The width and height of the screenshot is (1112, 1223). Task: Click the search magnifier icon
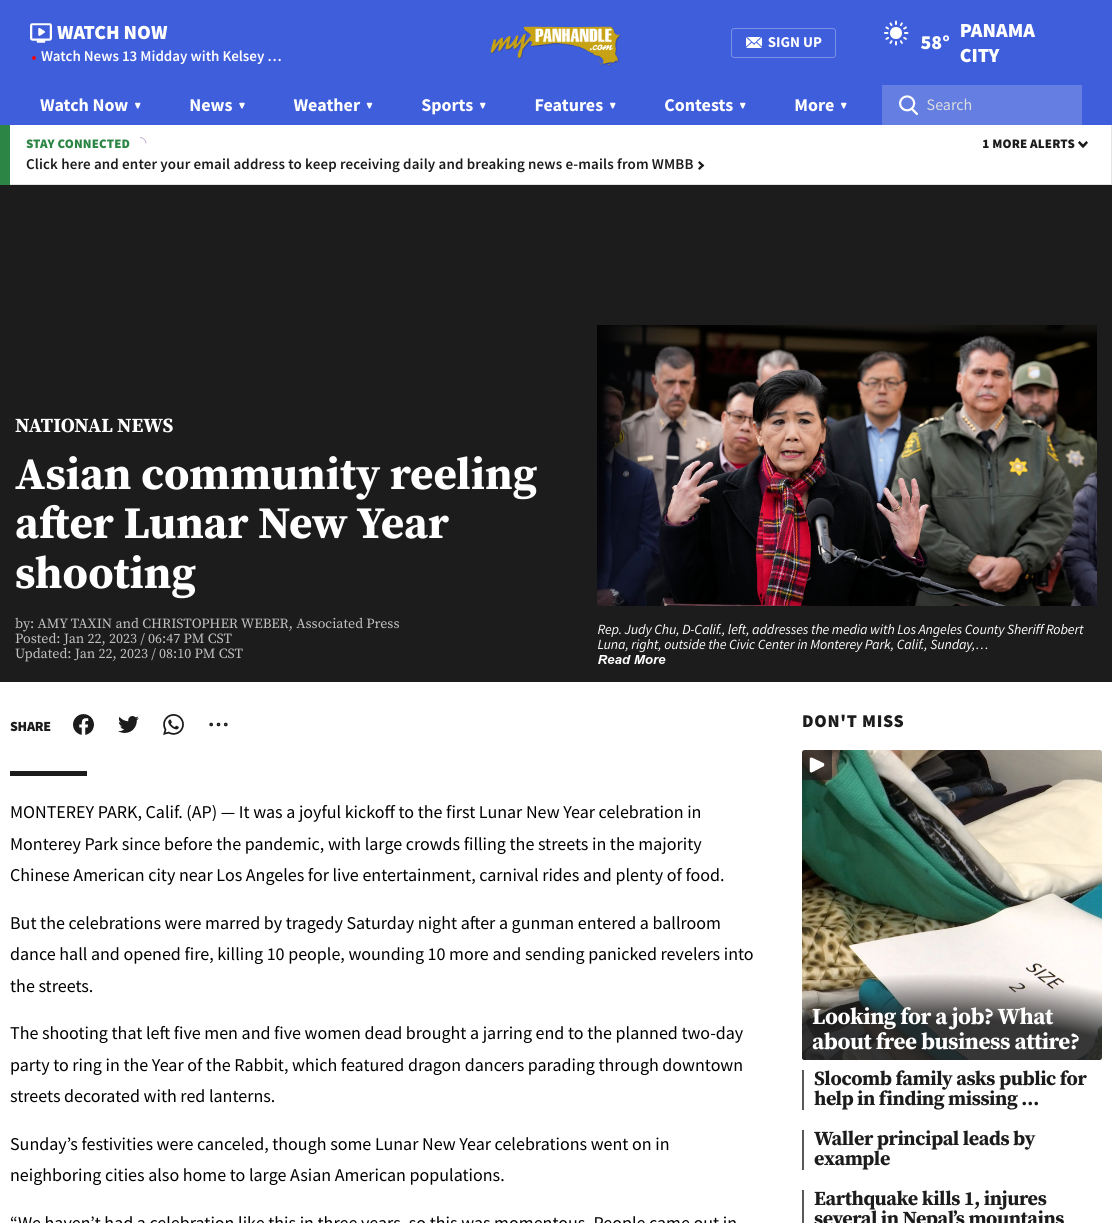[x=908, y=105]
